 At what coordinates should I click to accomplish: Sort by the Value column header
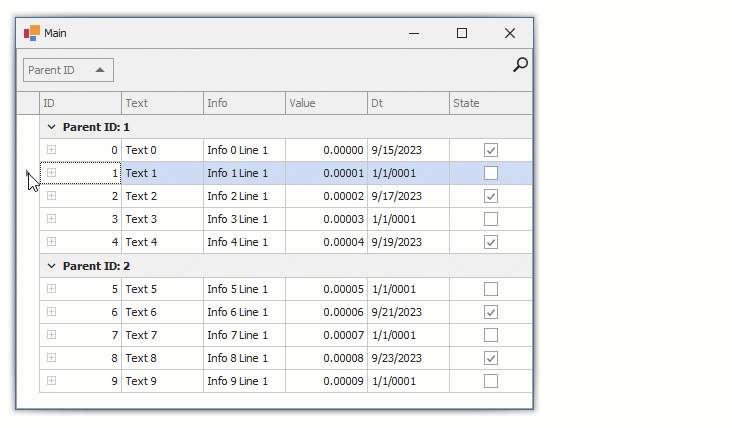[x=326, y=103]
